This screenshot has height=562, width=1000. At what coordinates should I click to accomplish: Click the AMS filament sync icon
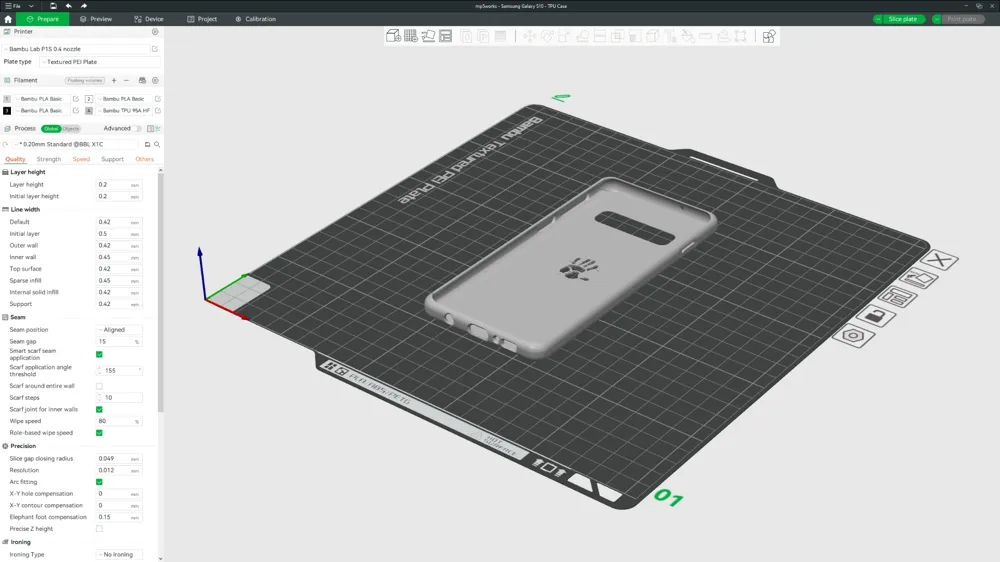tap(142, 80)
